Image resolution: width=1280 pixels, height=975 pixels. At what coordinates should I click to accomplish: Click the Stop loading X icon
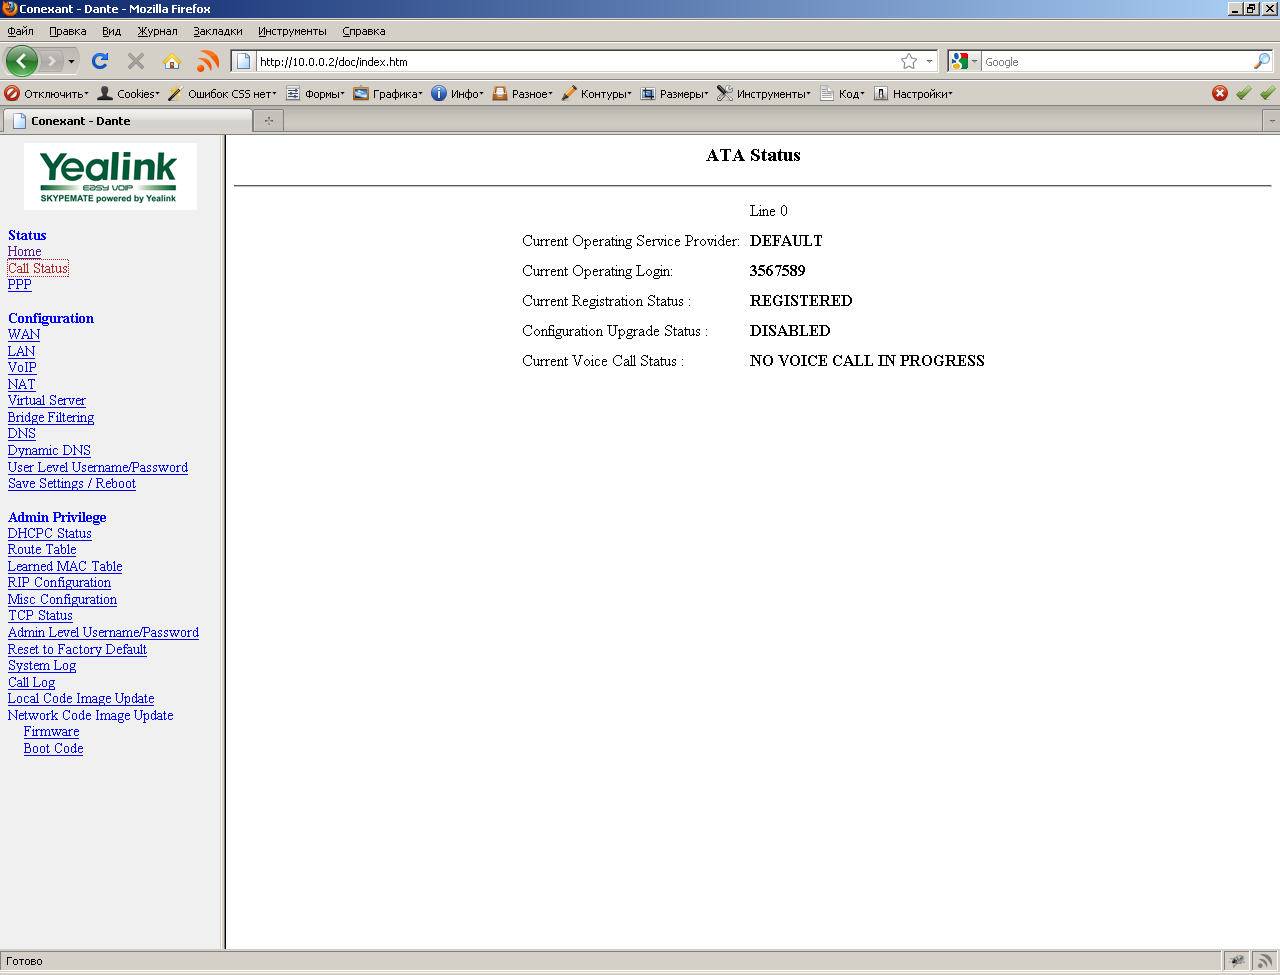(x=136, y=61)
